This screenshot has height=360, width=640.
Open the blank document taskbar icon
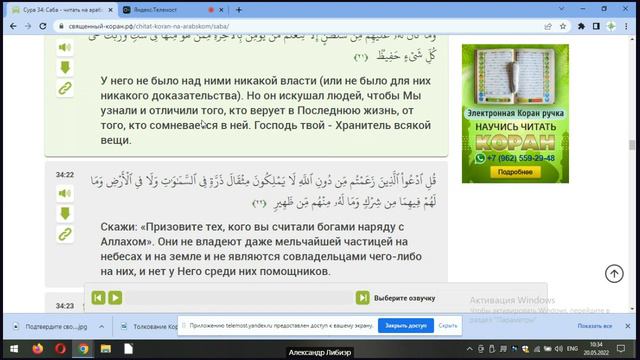pos(128,349)
